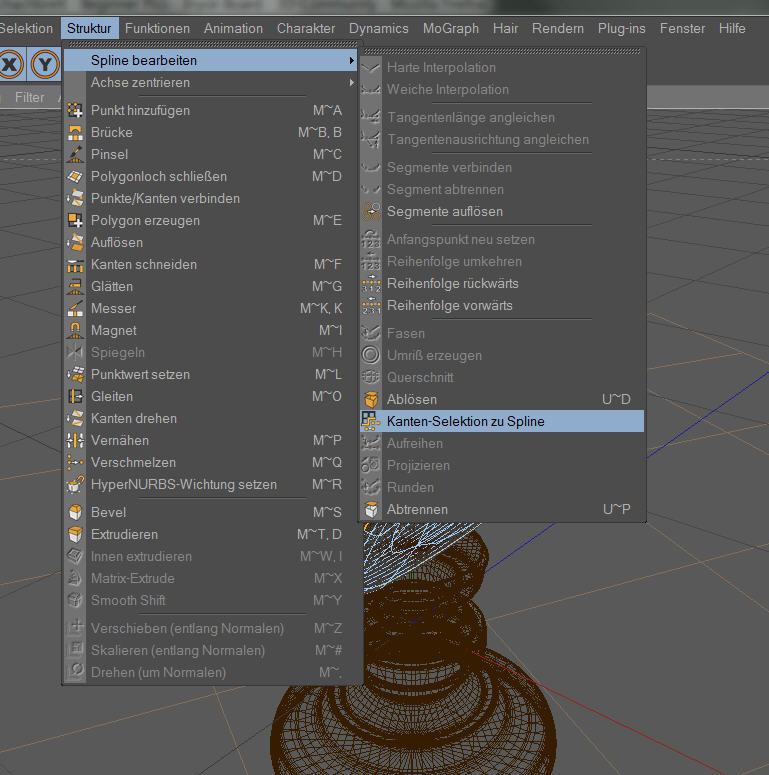769x775 pixels.
Task: Click the Punktwert setzen icon
Action: click(x=75, y=374)
